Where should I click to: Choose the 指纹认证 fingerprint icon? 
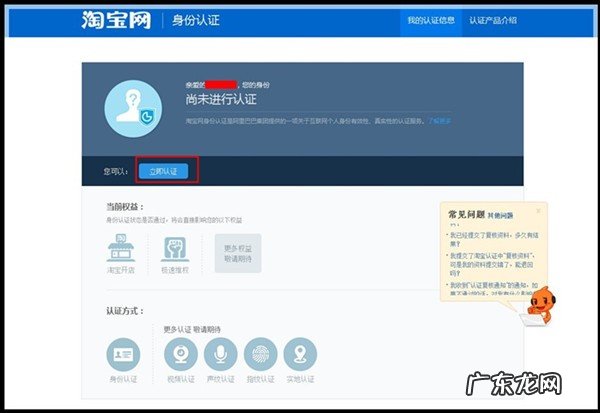261,354
